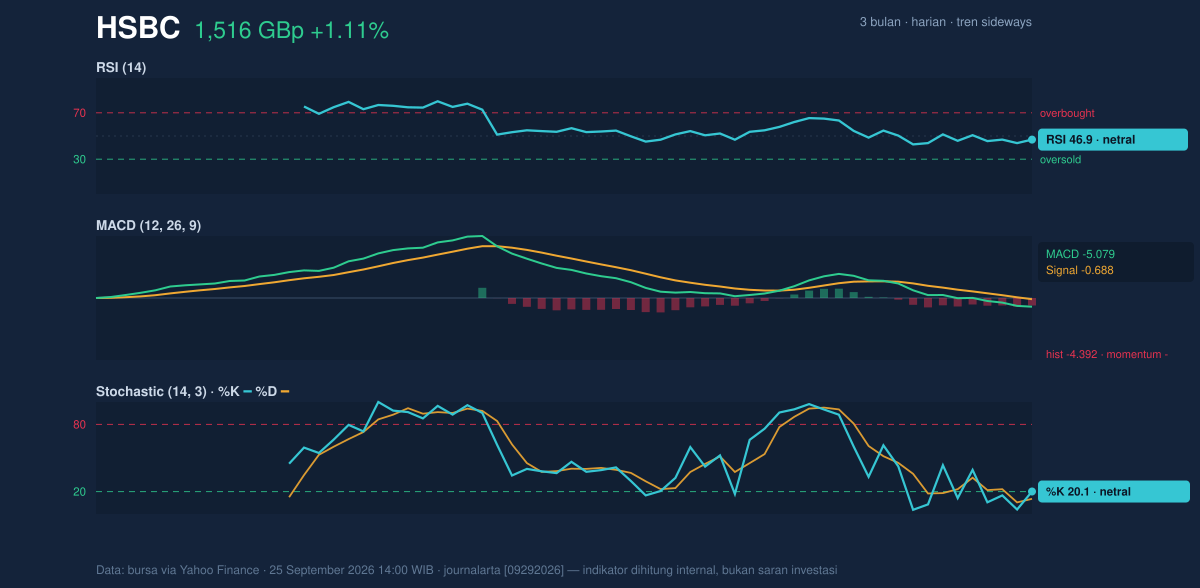Click the Stochastic 20 axis label
The image size is (1200, 588).
coord(79,492)
